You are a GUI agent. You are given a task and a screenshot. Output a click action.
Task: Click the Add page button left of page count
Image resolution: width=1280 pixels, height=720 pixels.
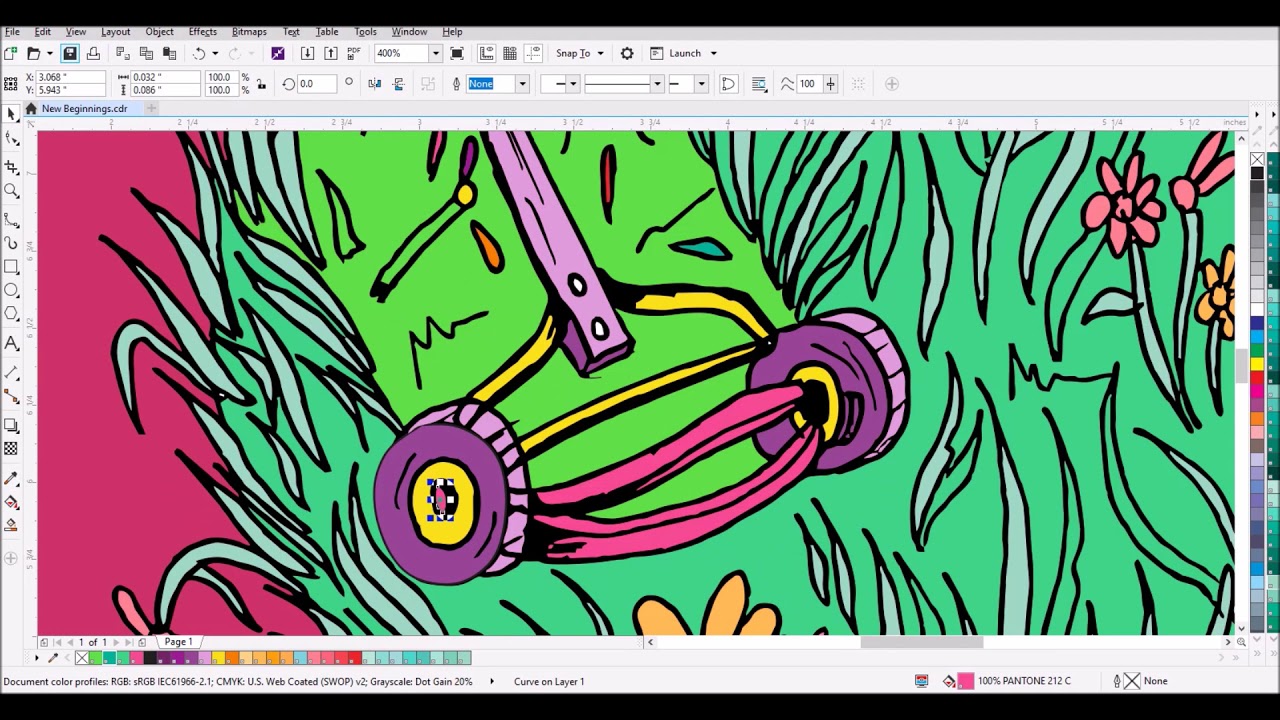44,642
